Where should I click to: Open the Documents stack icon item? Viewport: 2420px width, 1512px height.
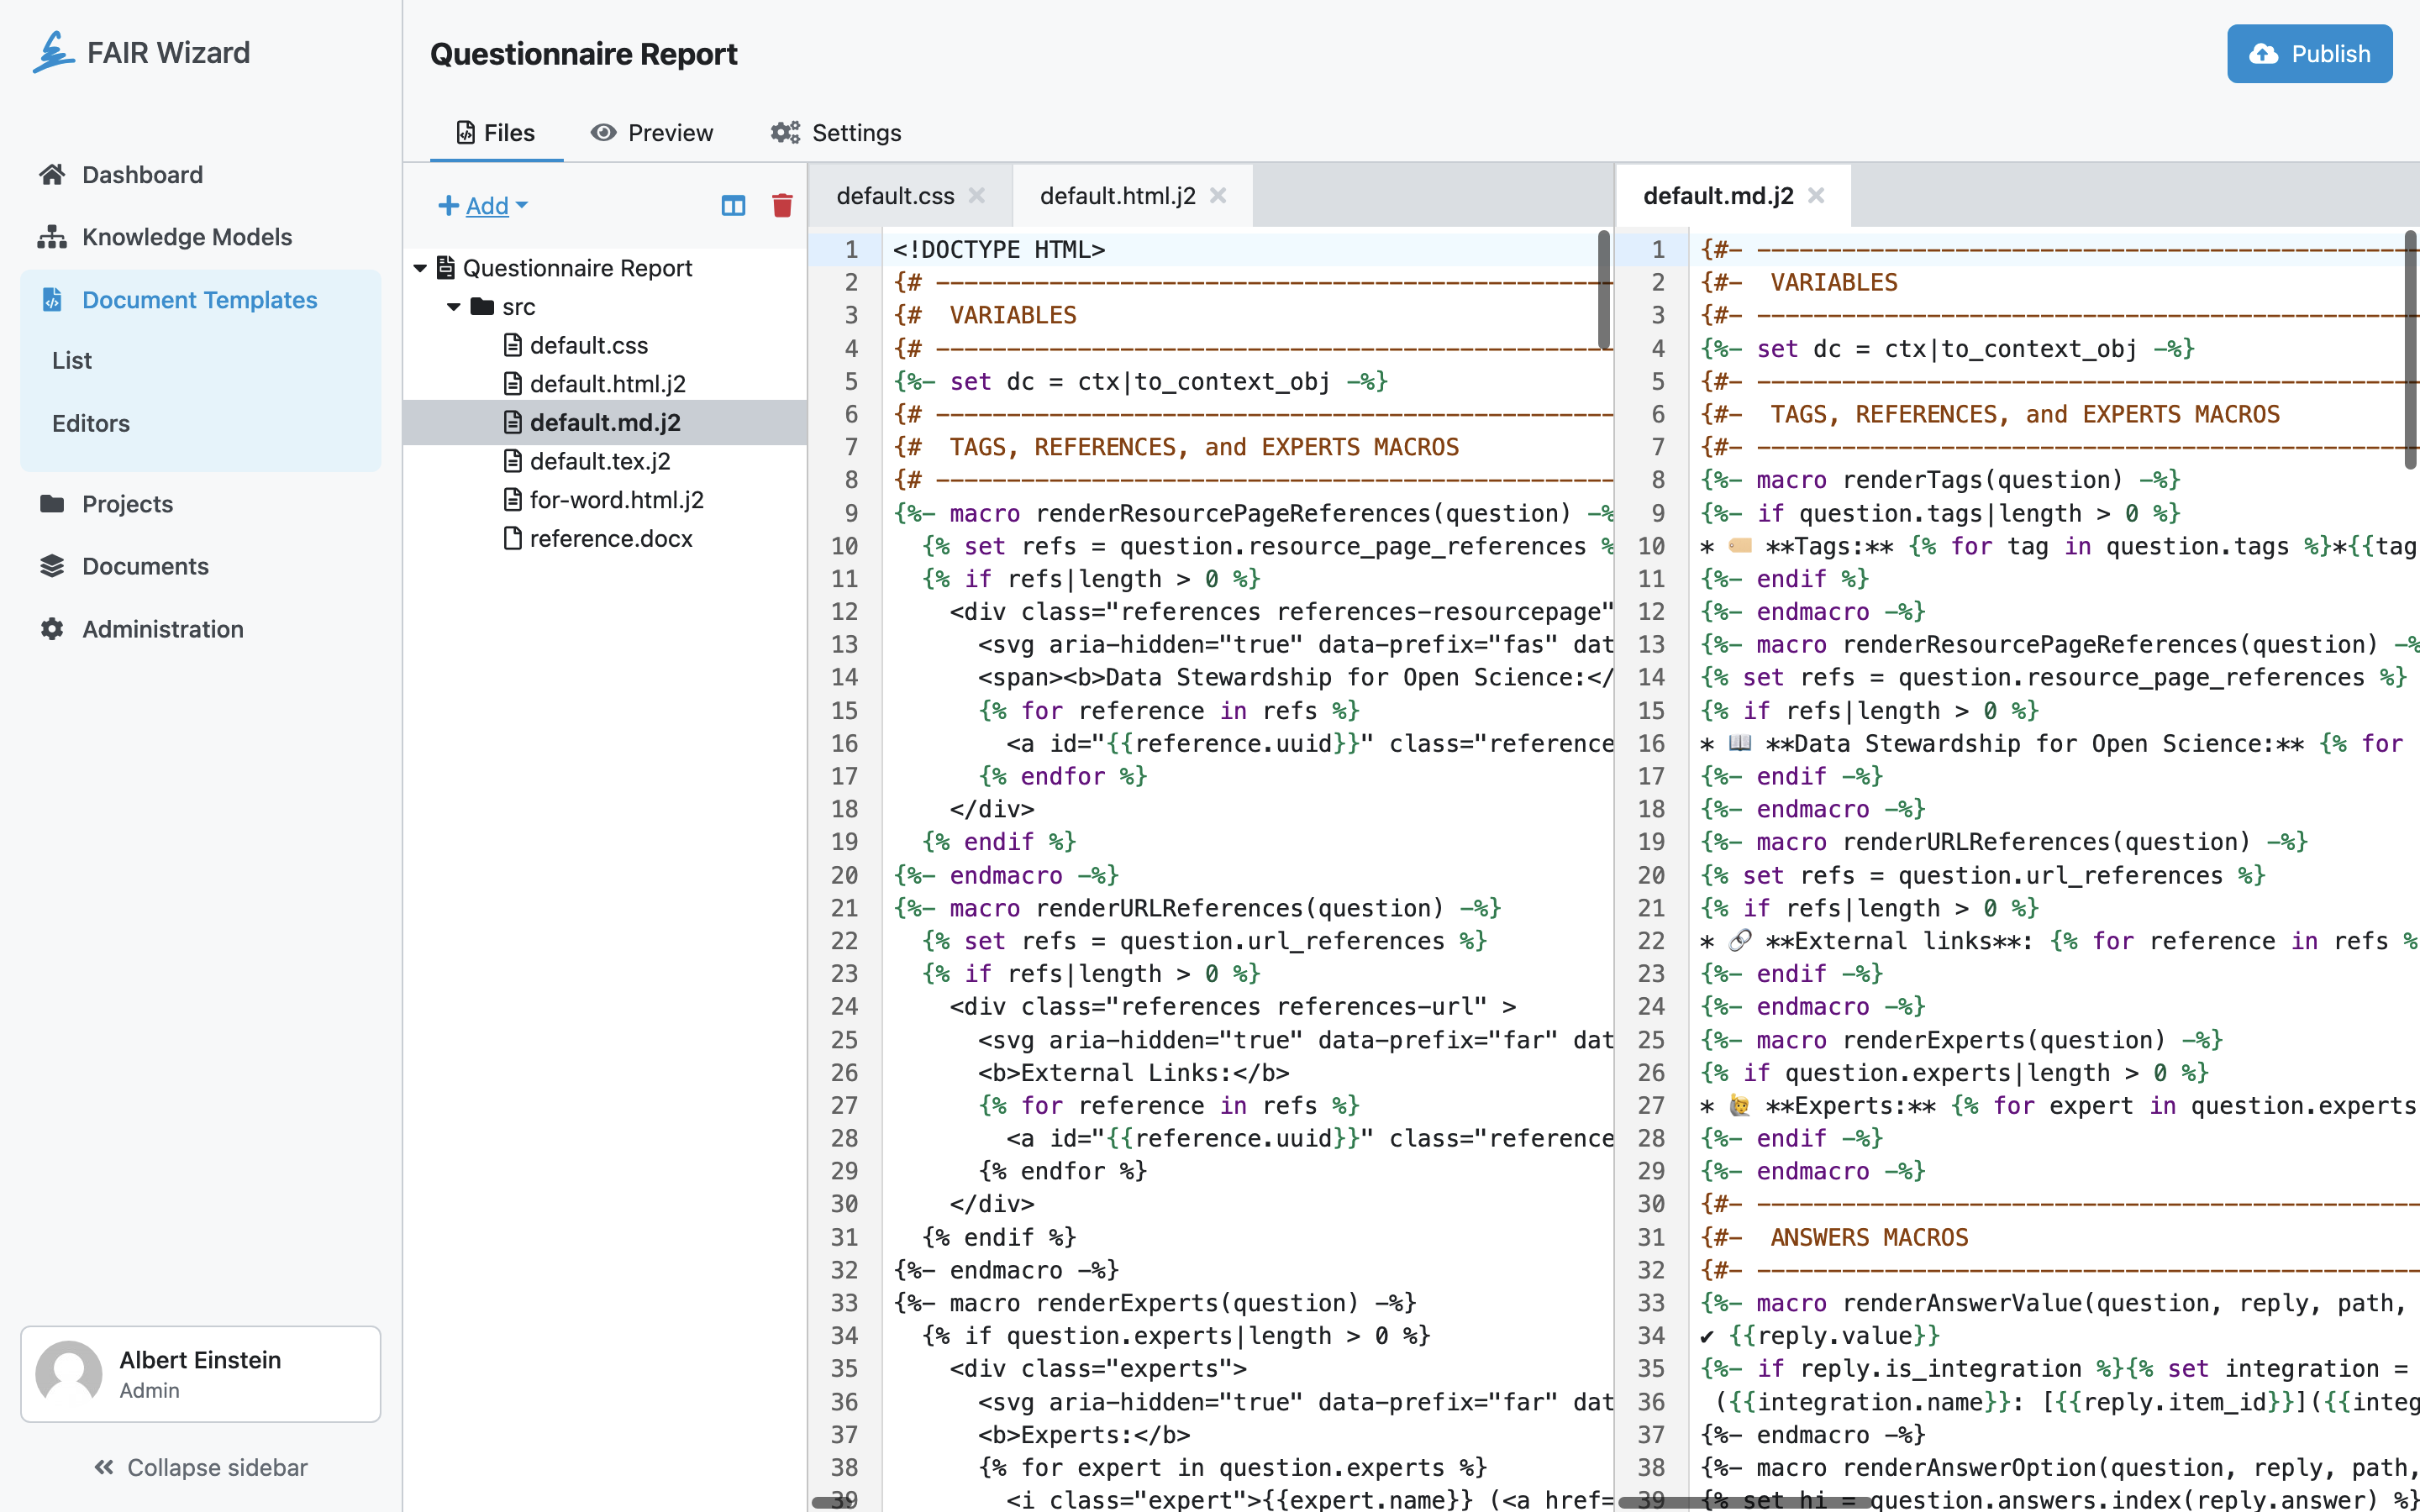(52, 566)
